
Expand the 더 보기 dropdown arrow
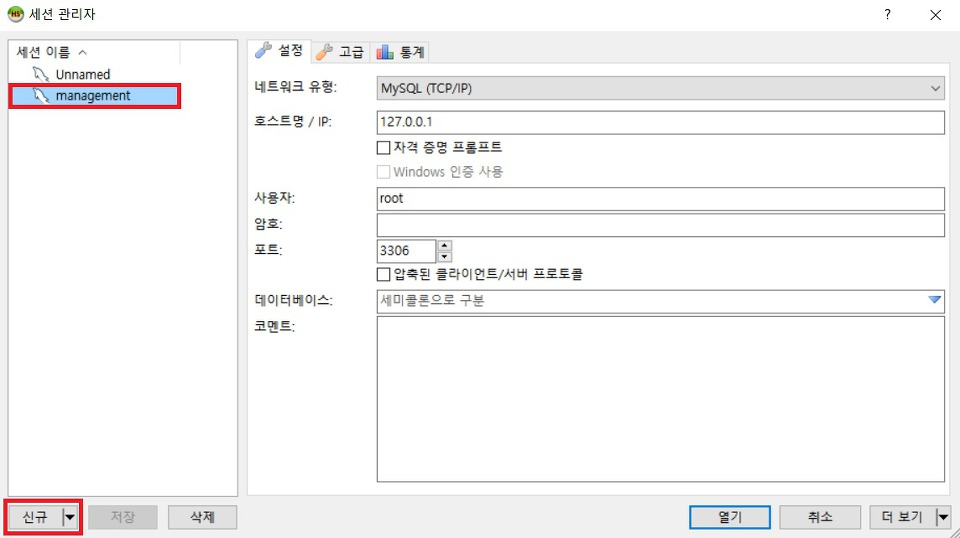pyautogui.click(x=941, y=517)
